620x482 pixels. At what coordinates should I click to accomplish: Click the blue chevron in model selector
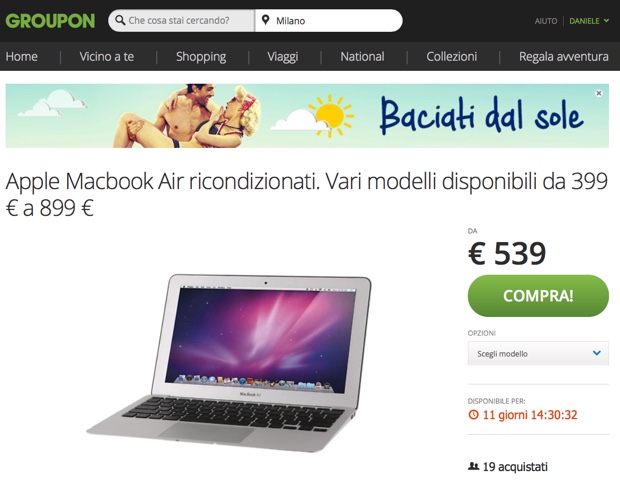tap(597, 353)
